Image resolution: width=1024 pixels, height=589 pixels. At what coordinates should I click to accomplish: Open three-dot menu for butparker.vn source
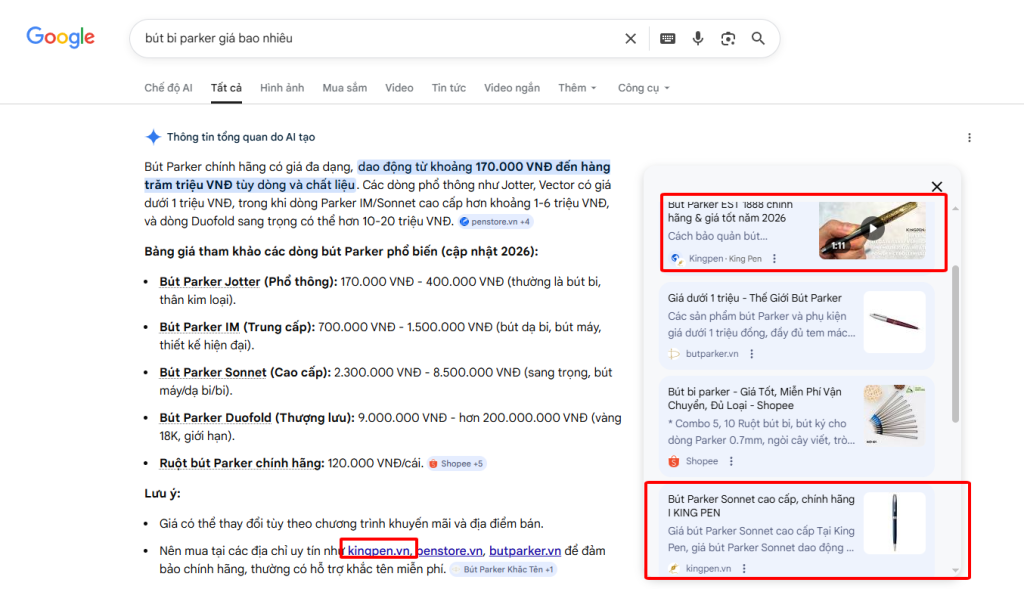(x=752, y=354)
